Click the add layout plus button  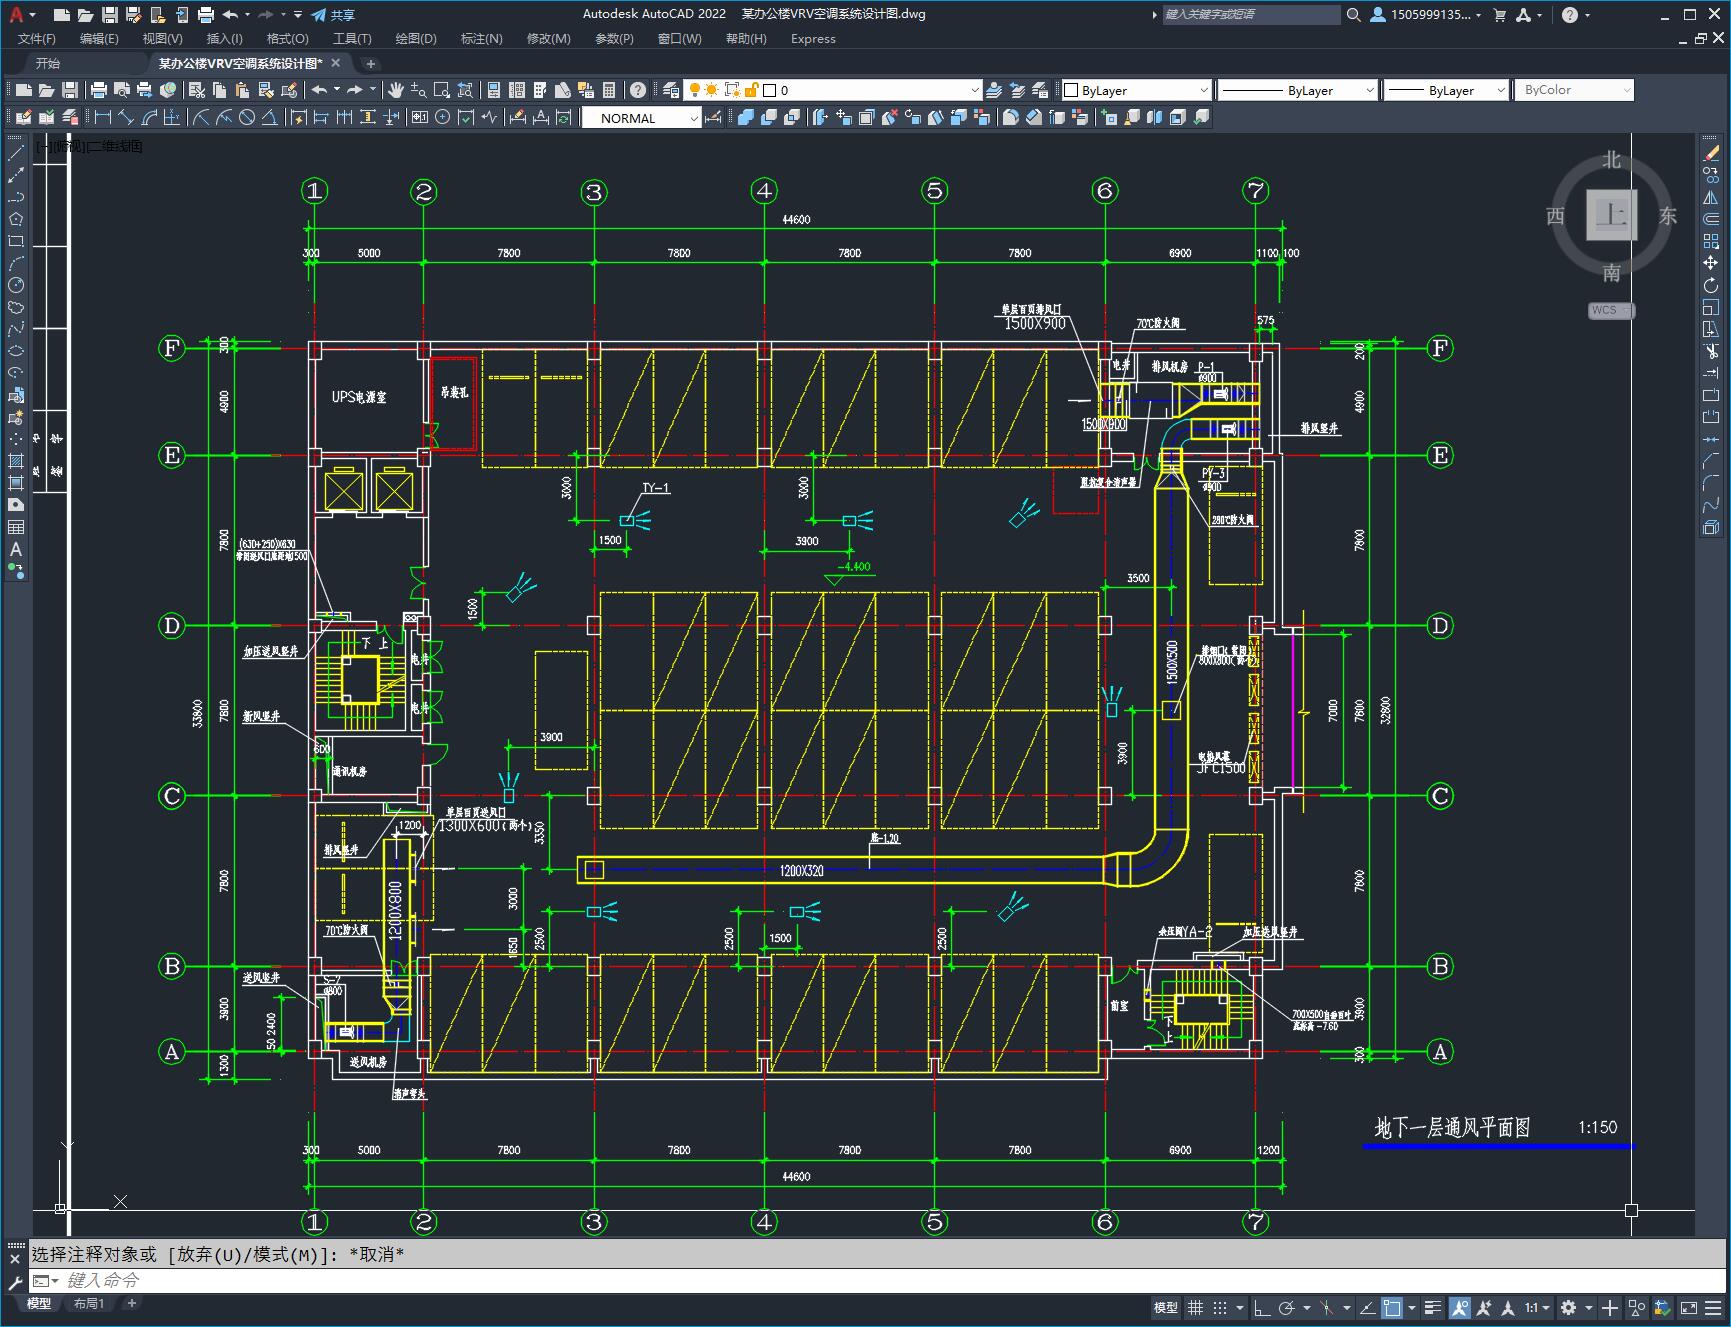[131, 1303]
